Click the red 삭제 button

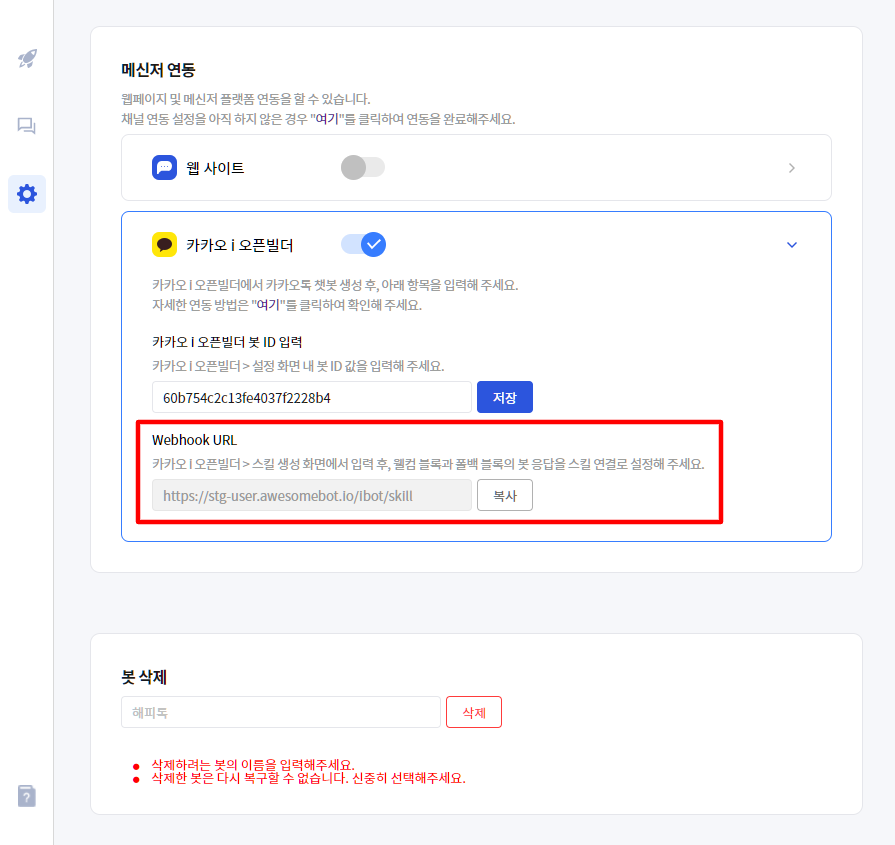click(x=473, y=712)
